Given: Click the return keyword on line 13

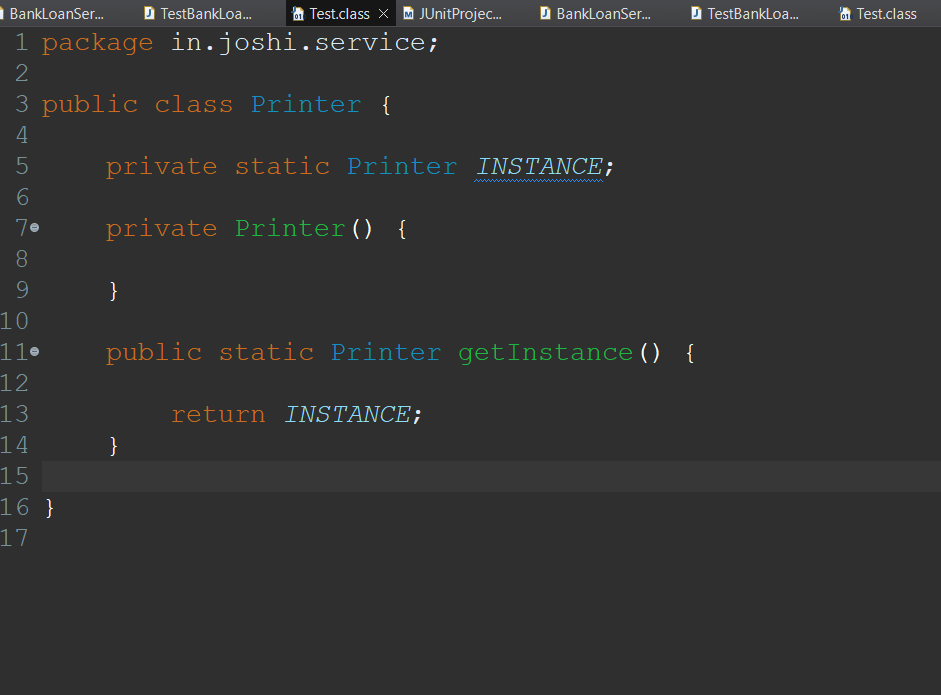Looking at the screenshot, I should 218,415.
